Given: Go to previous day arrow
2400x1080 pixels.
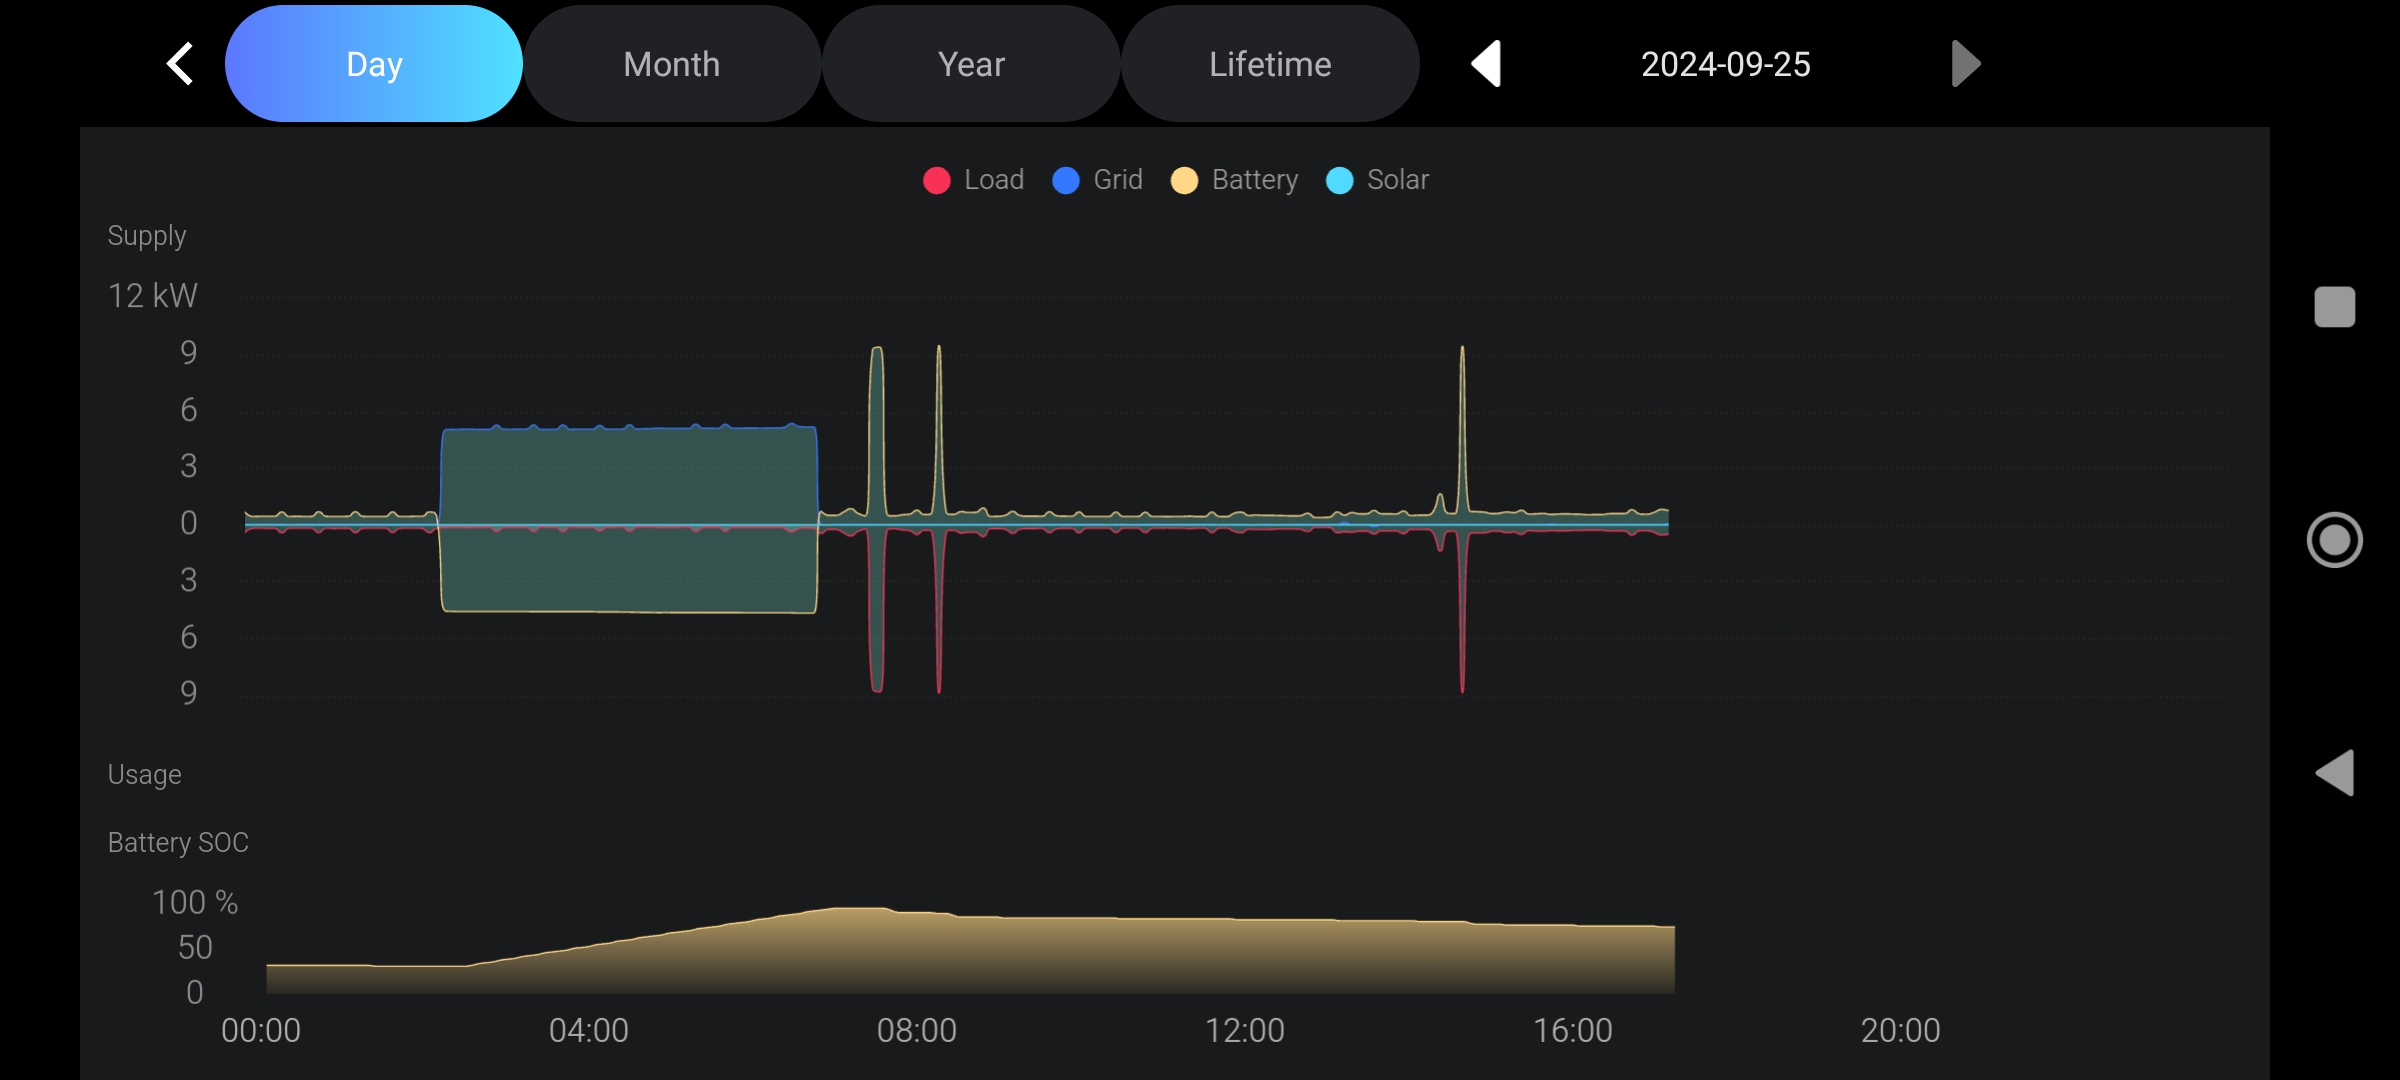Looking at the screenshot, I should [1486, 64].
